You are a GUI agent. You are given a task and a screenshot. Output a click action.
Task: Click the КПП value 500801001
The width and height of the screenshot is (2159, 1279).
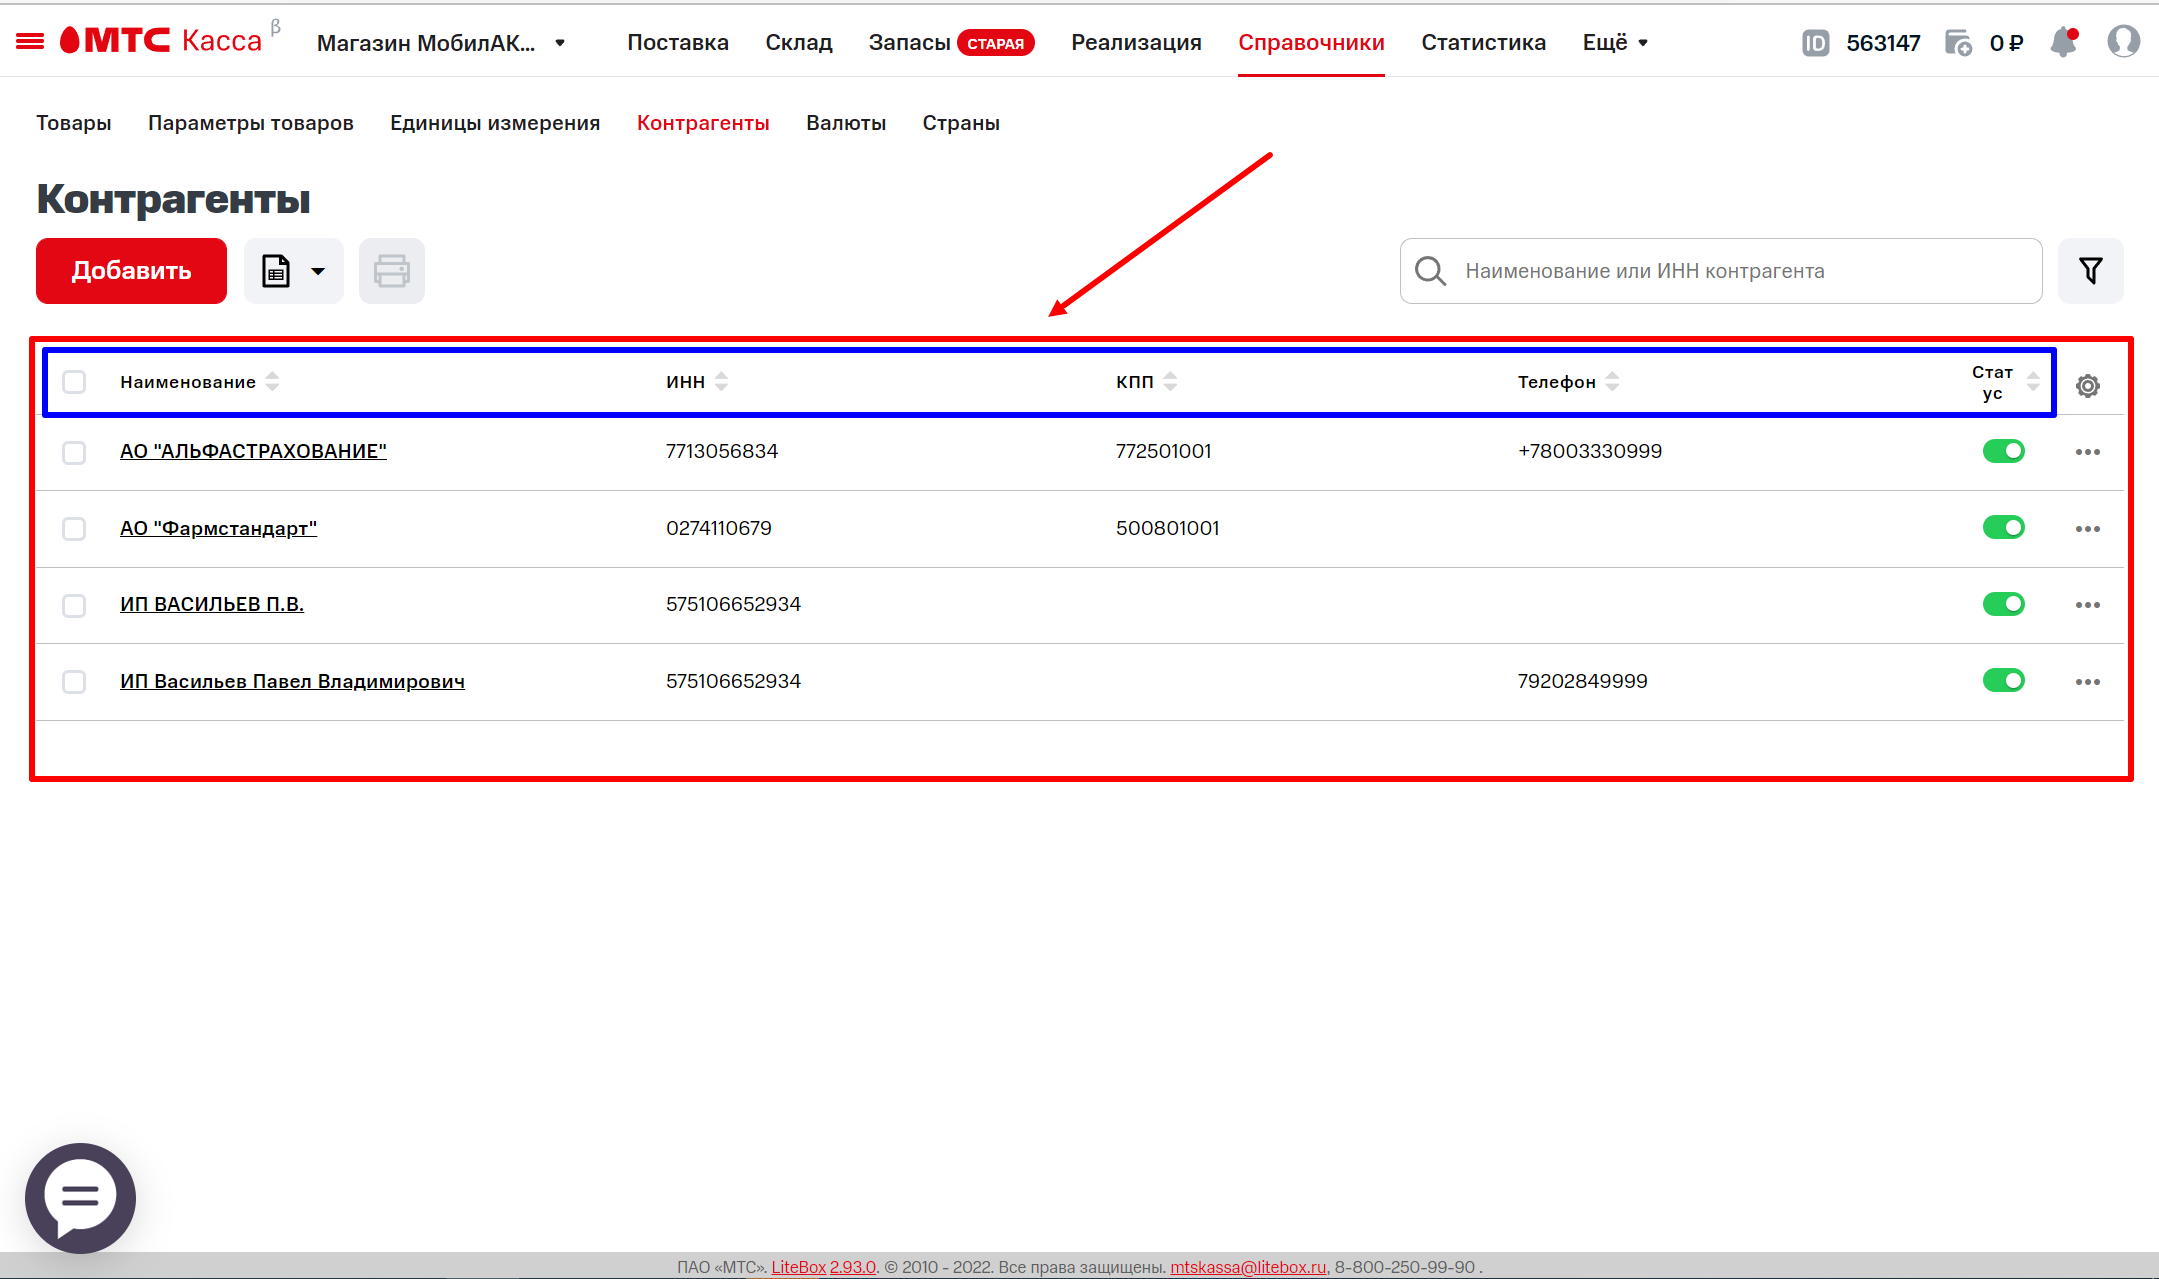tap(1168, 528)
